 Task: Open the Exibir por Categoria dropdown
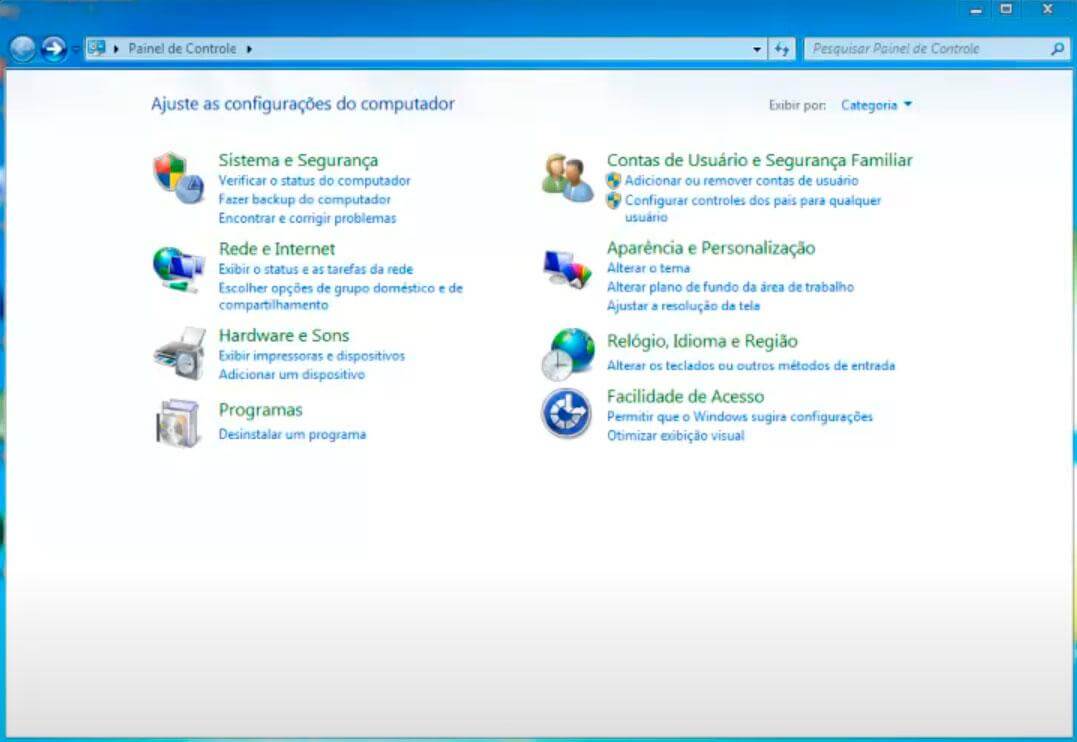[876, 105]
